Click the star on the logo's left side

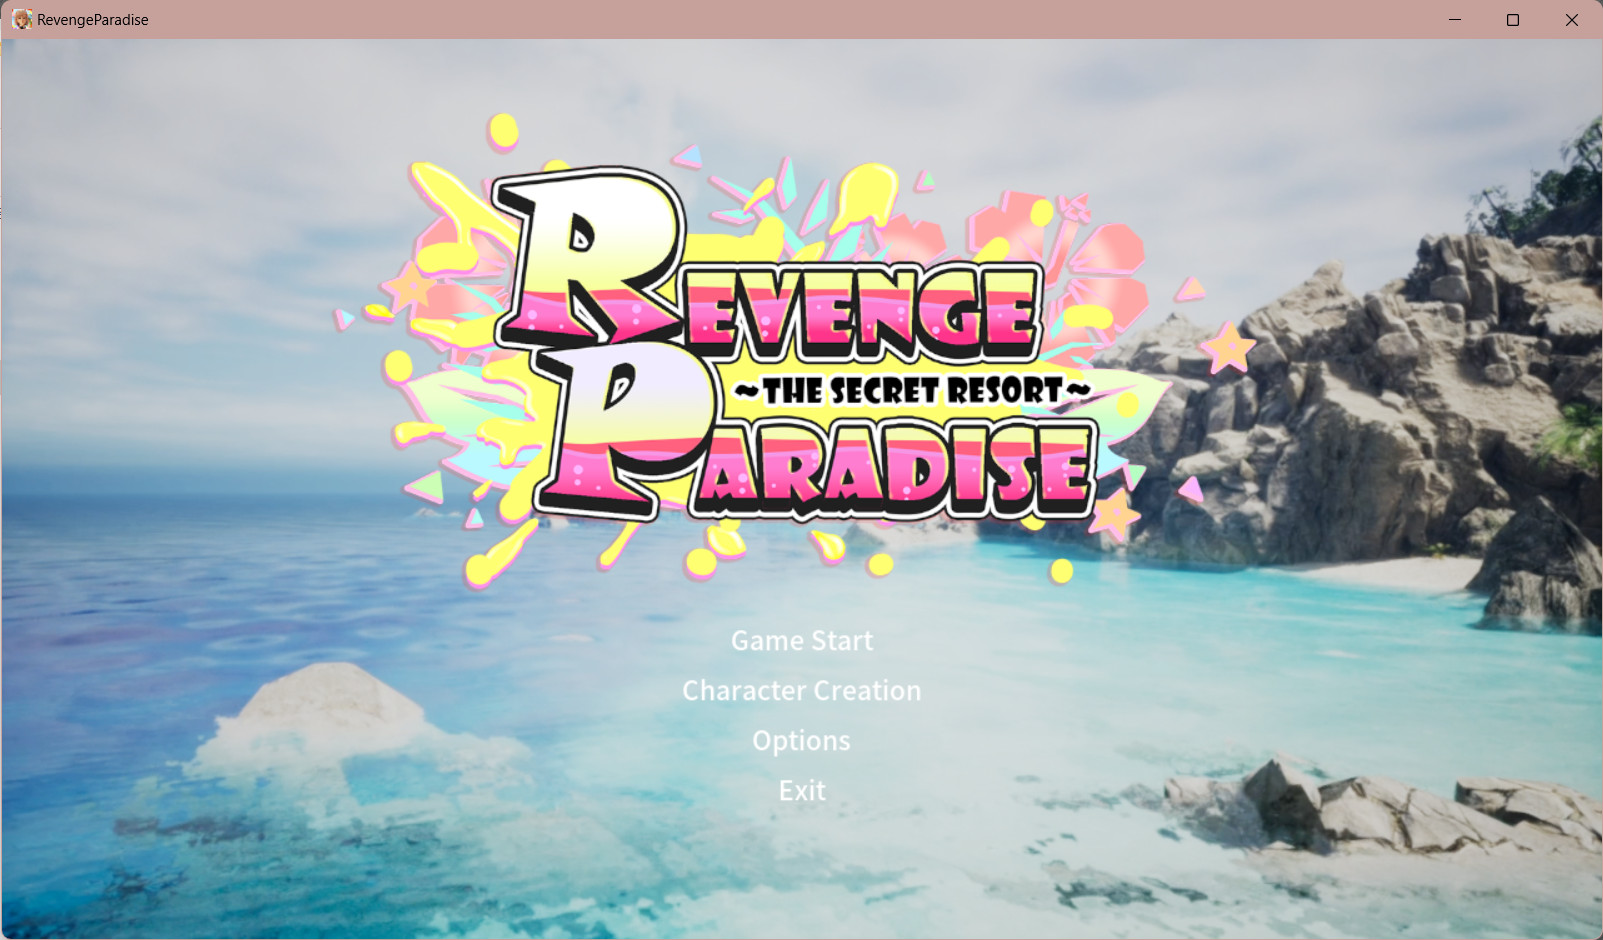[411, 288]
